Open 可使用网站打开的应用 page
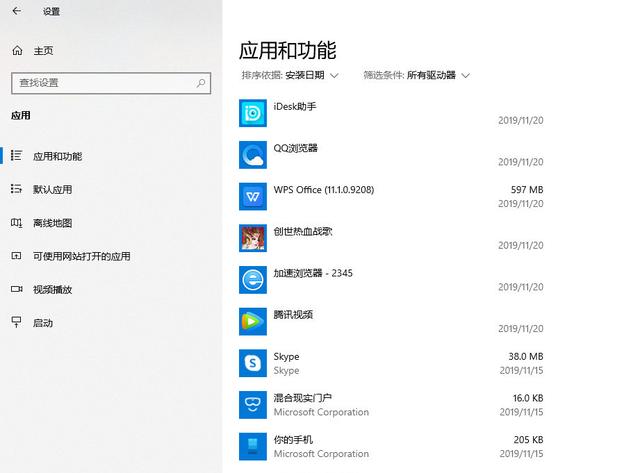Viewport: 640px width, 473px height. [x=82, y=256]
